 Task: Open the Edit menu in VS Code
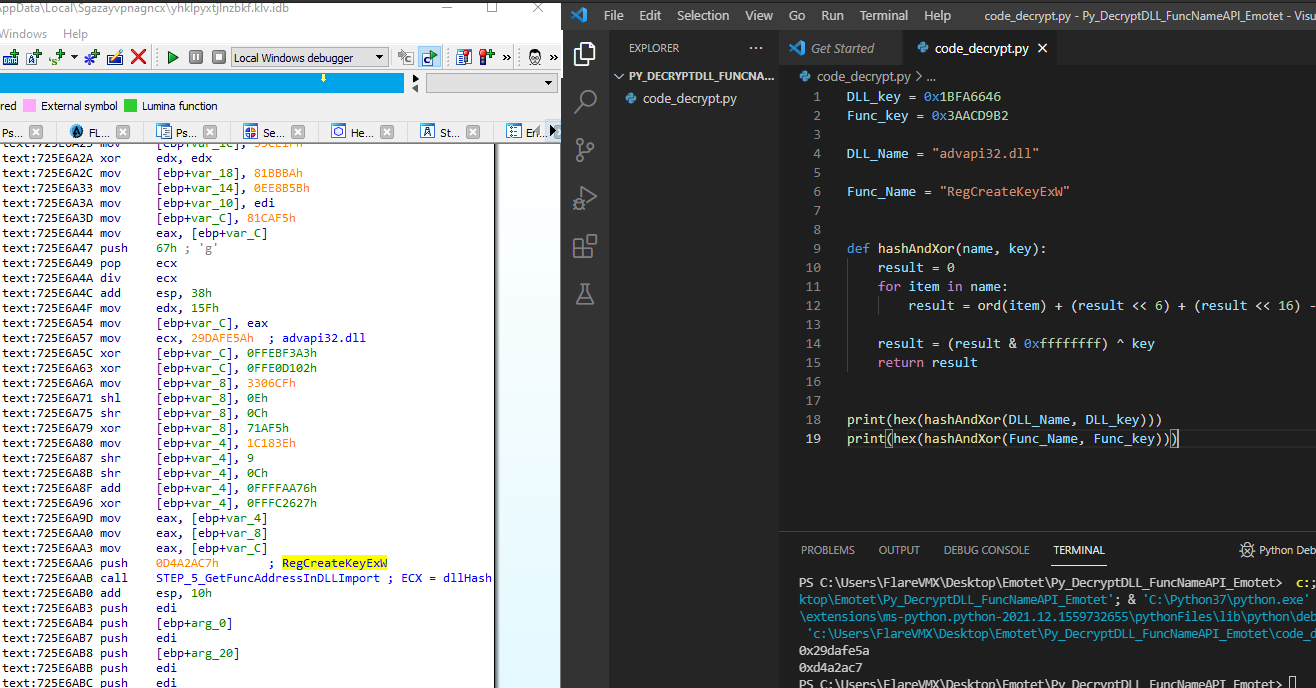tap(650, 15)
